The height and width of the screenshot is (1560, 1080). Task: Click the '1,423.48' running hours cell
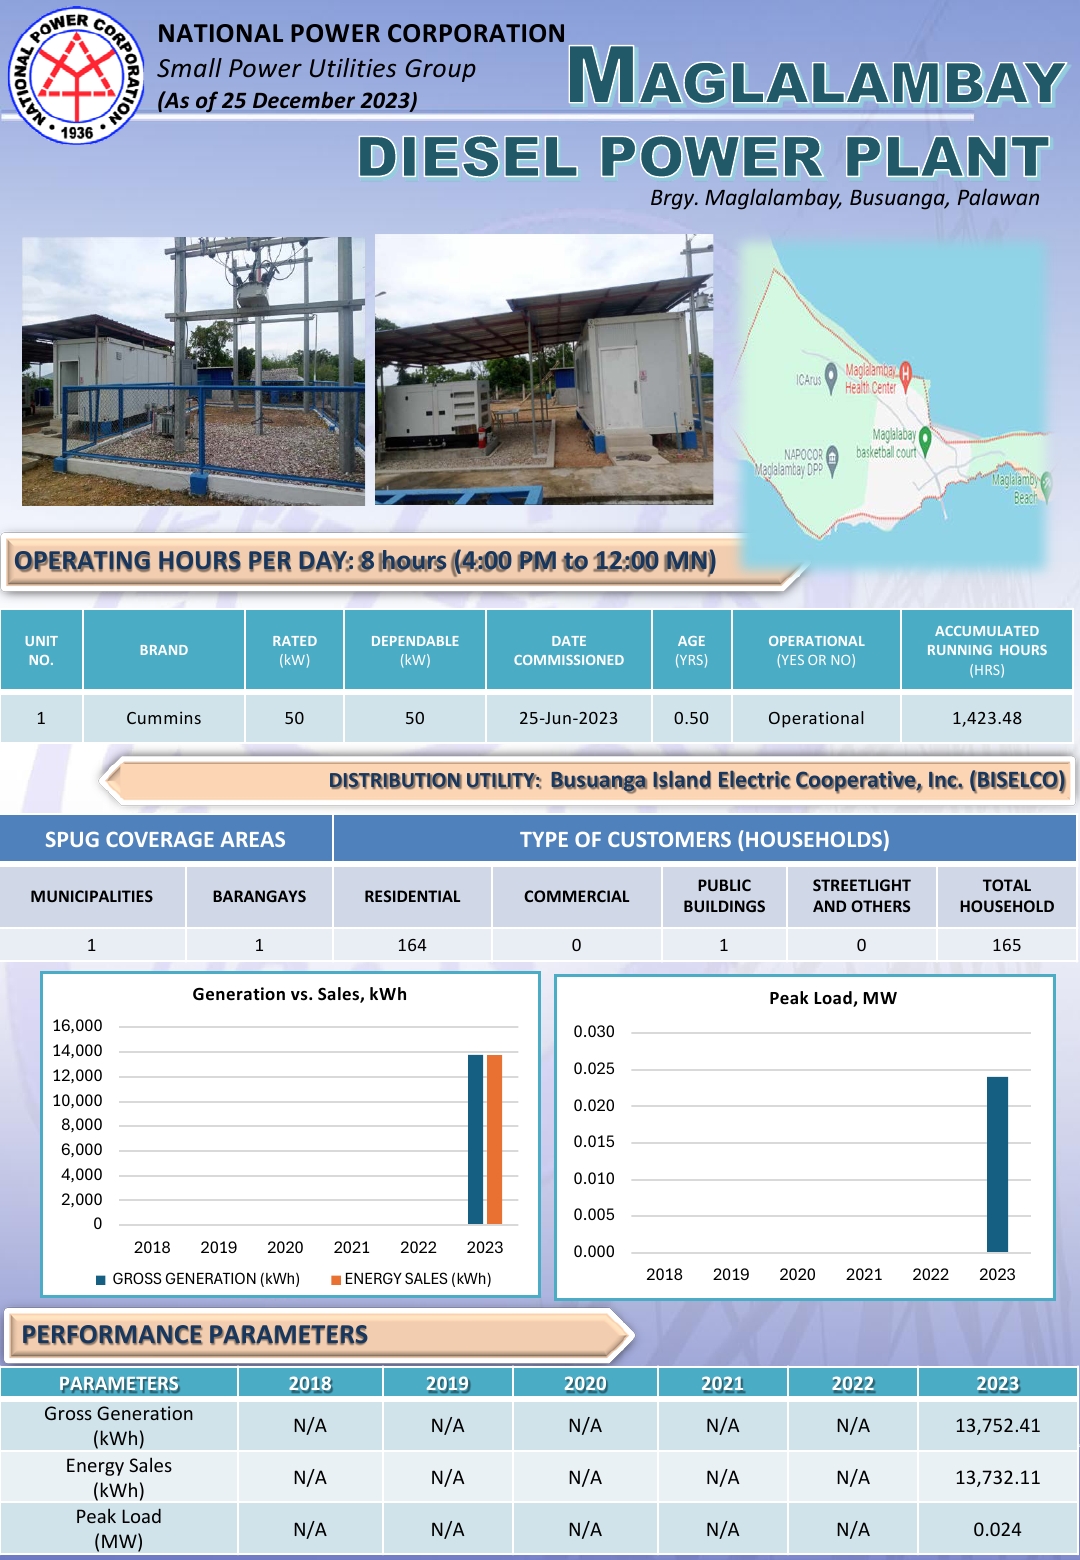point(987,718)
